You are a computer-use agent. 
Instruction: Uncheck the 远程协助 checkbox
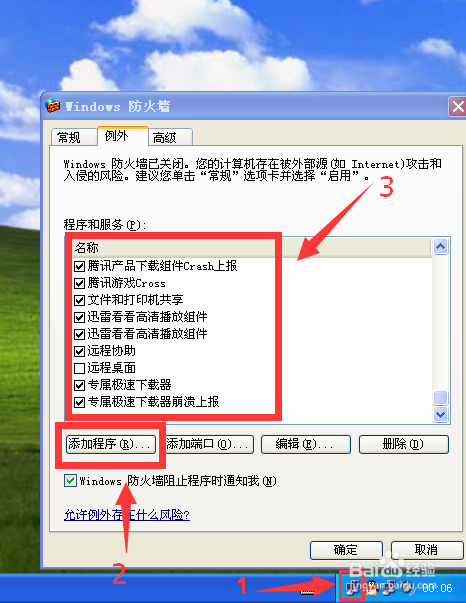(x=79, y=351)
